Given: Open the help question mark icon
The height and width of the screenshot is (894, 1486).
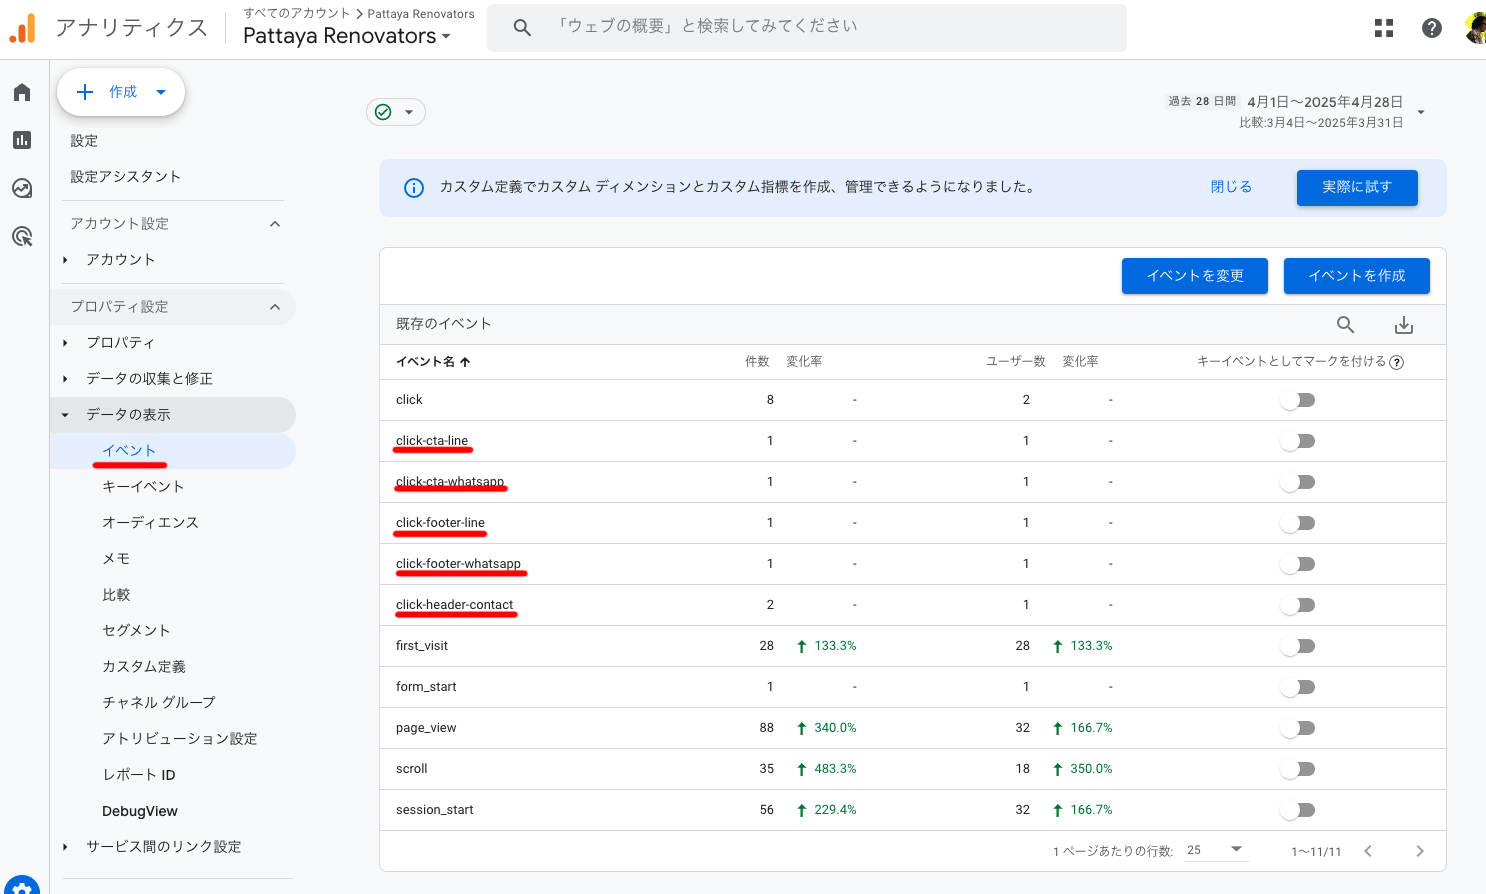Looking at the screenshot, I should coord(1432,28).
